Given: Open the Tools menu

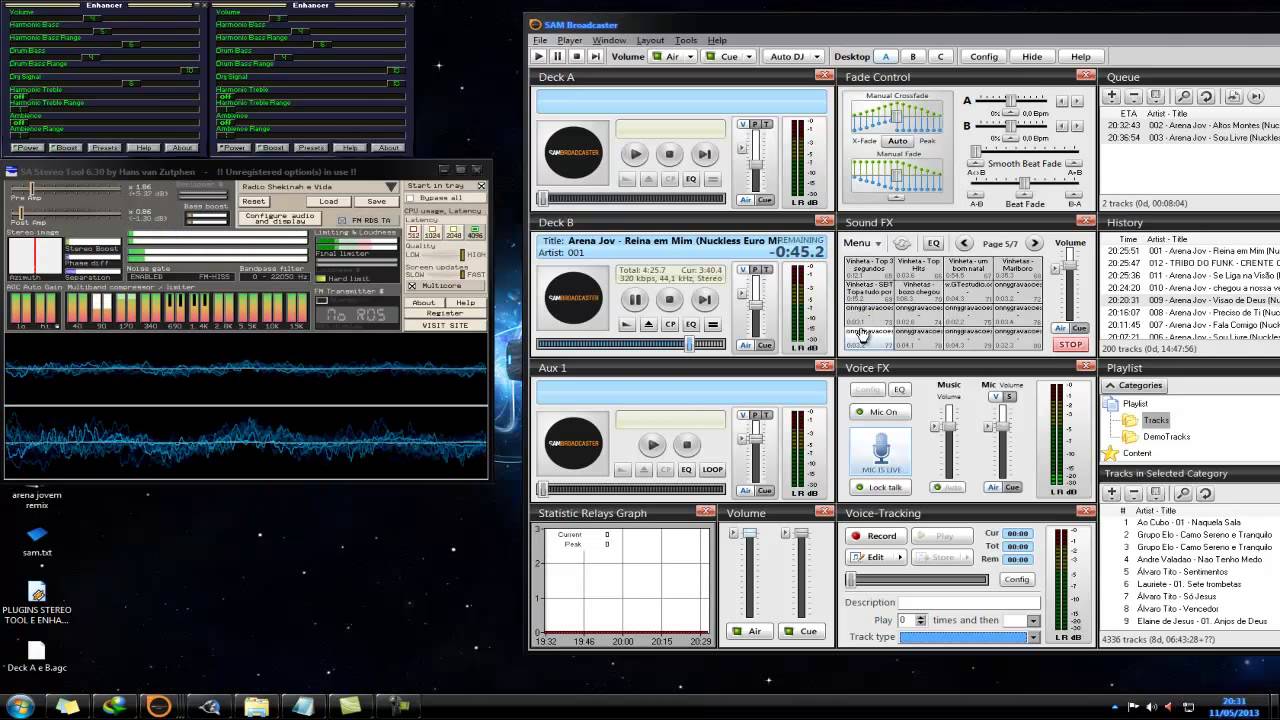Looking at the screenshot, I should 686,41.
